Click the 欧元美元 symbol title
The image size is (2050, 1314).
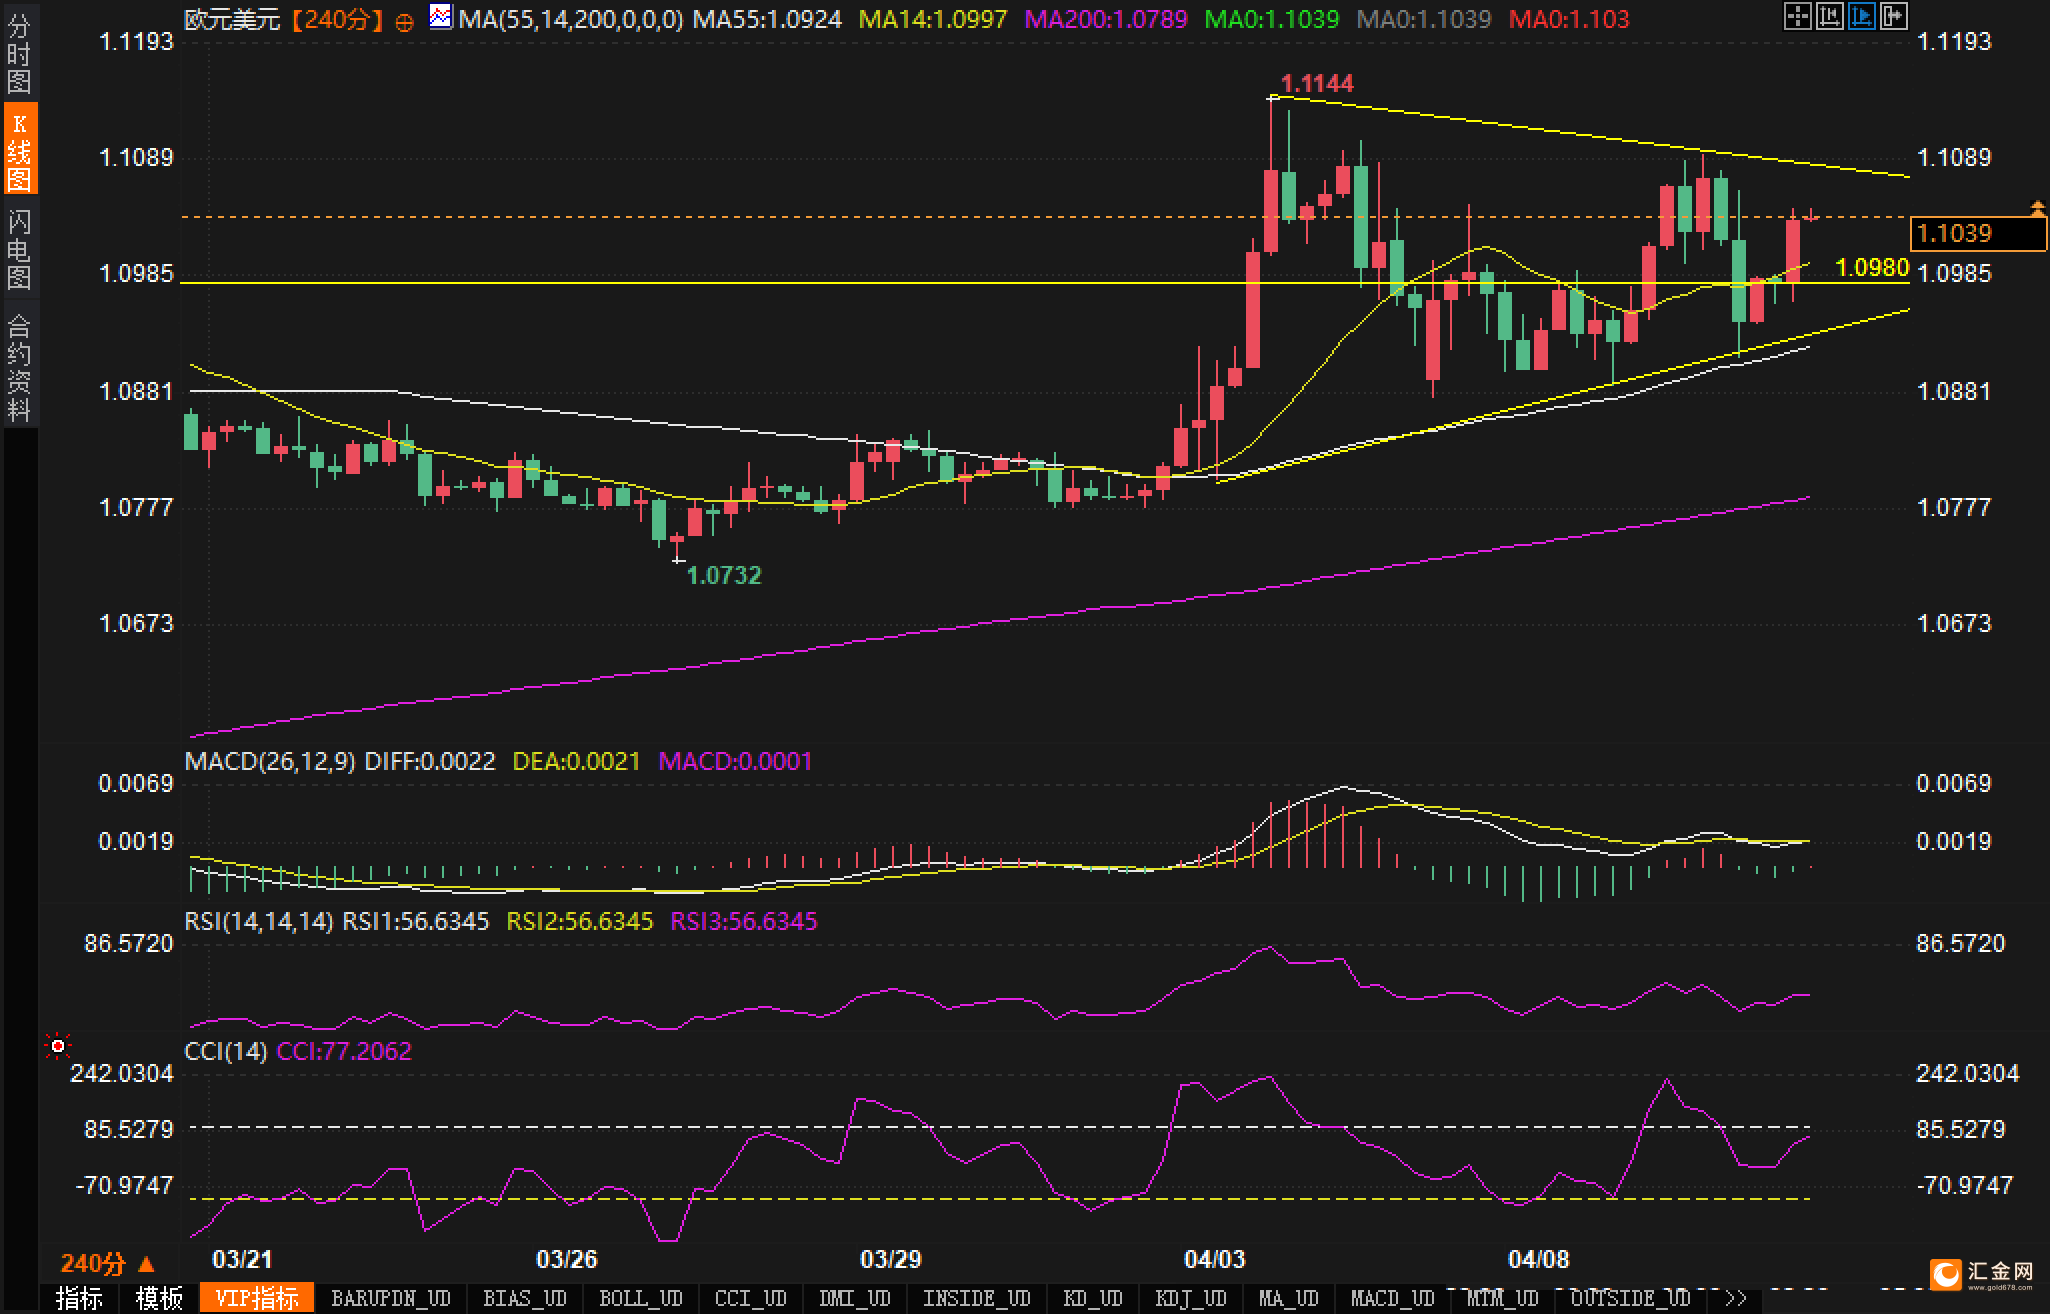(x=232, y=19)
